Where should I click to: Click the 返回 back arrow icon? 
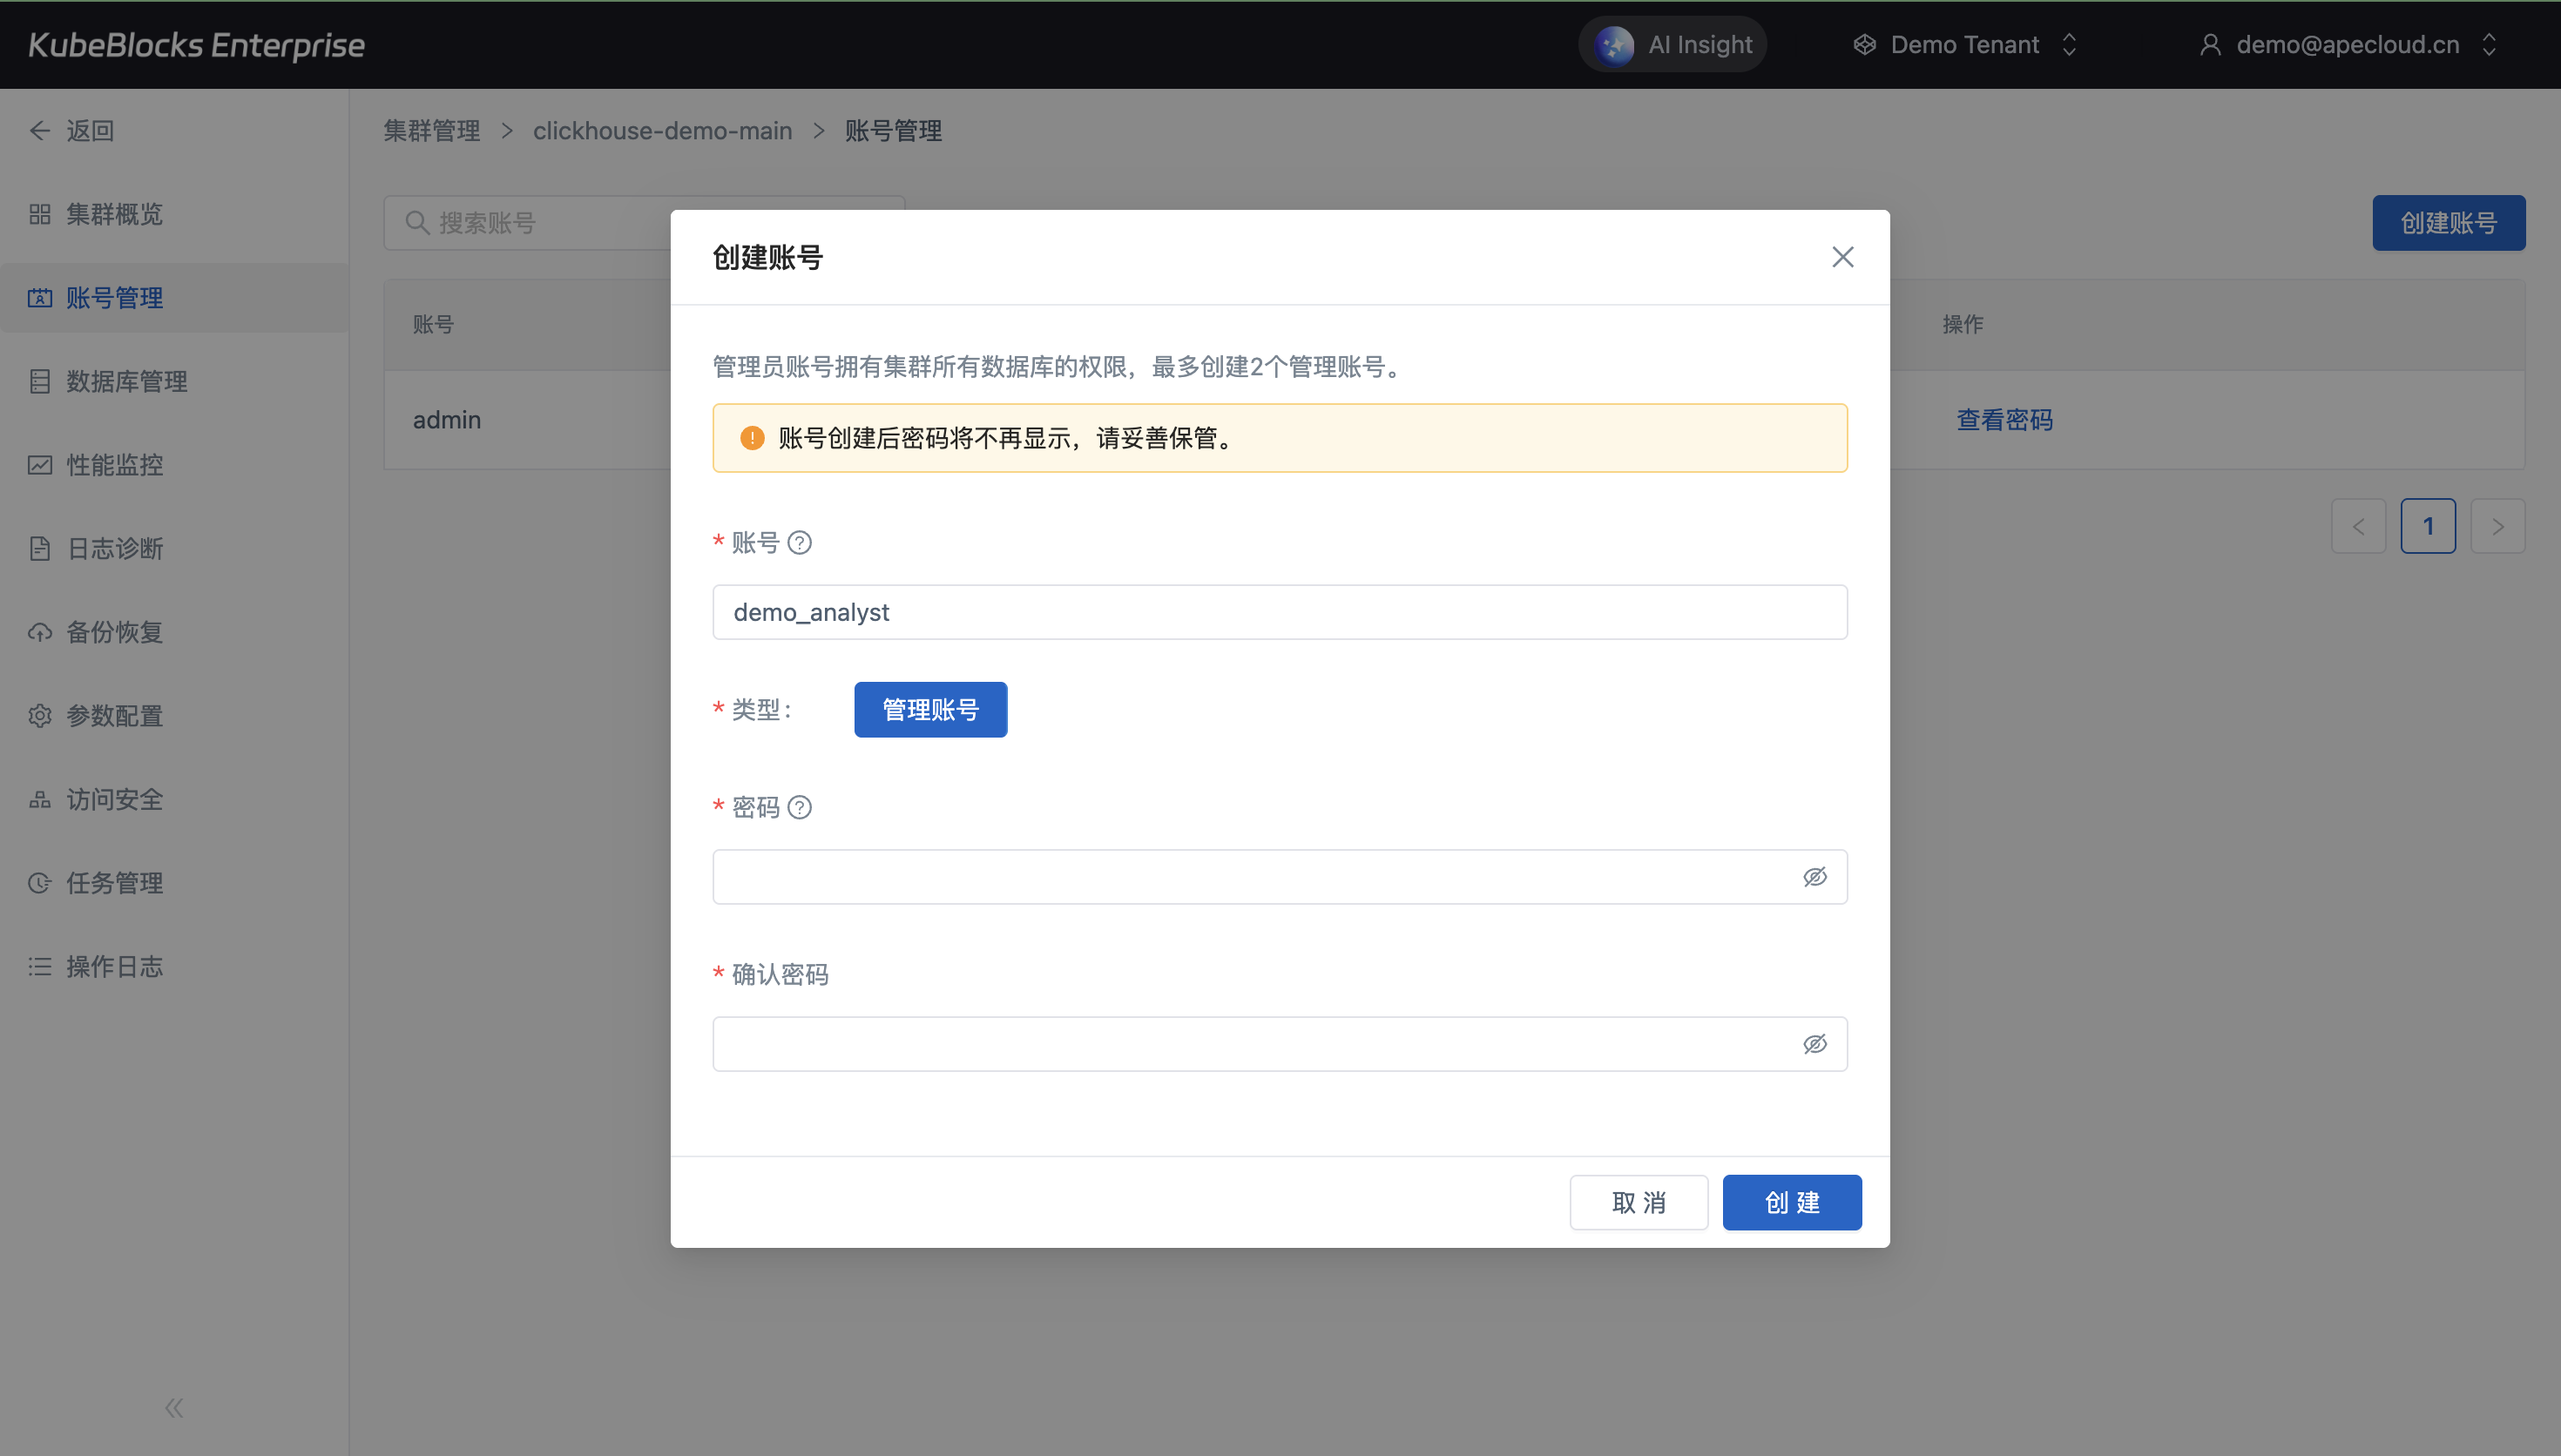(x=40, y=131)
